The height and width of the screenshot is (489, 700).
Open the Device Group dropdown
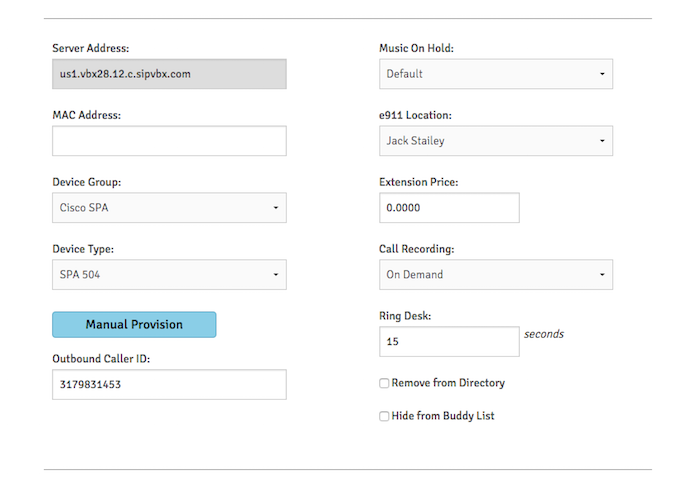point(169,208)
